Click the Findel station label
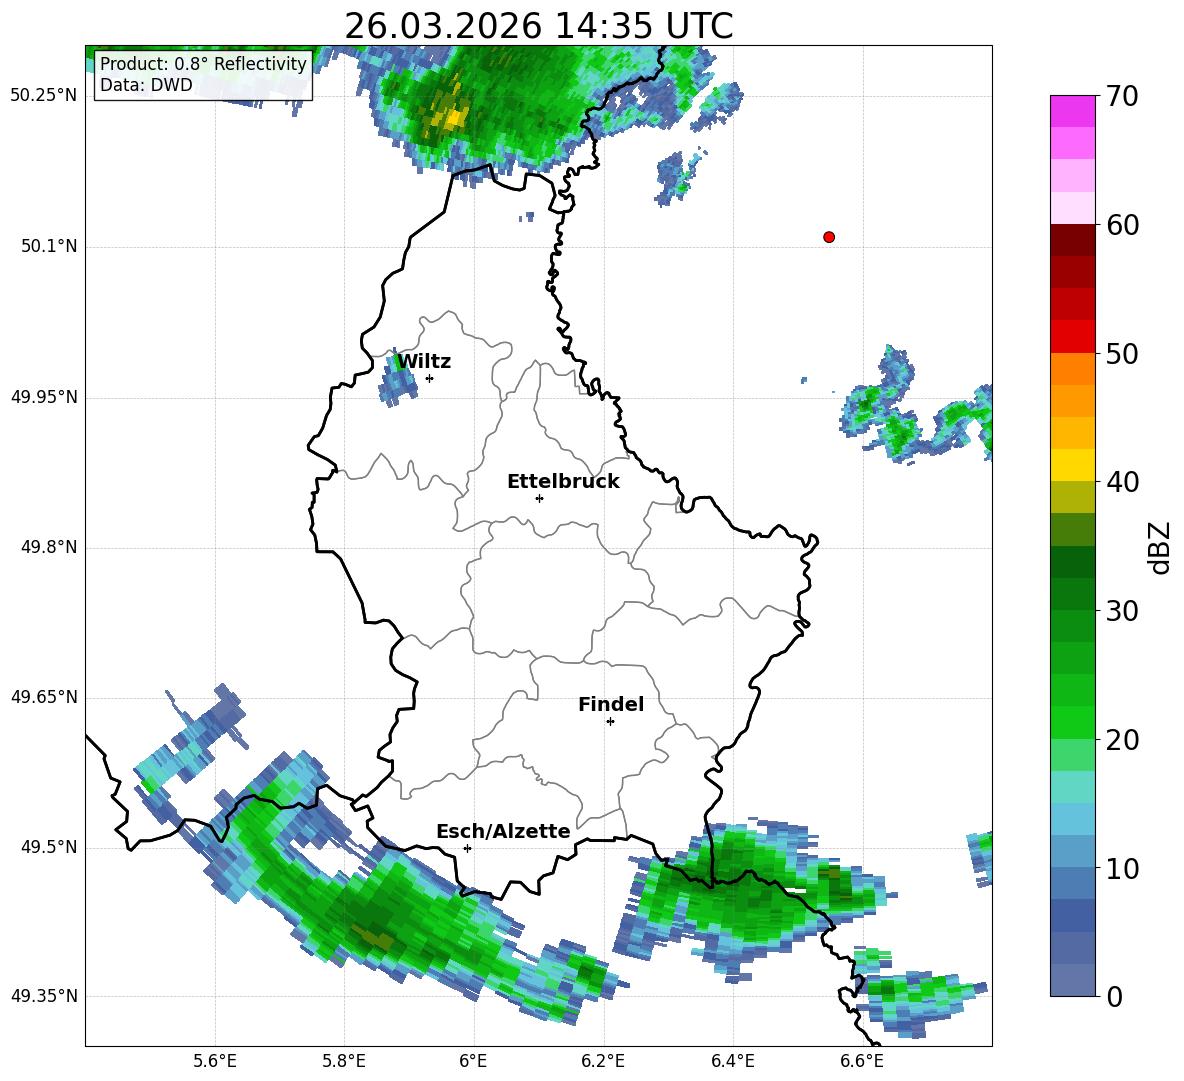Image resolution: width=1184 pixels, height=1081 pixels. (x=611, y=704)
